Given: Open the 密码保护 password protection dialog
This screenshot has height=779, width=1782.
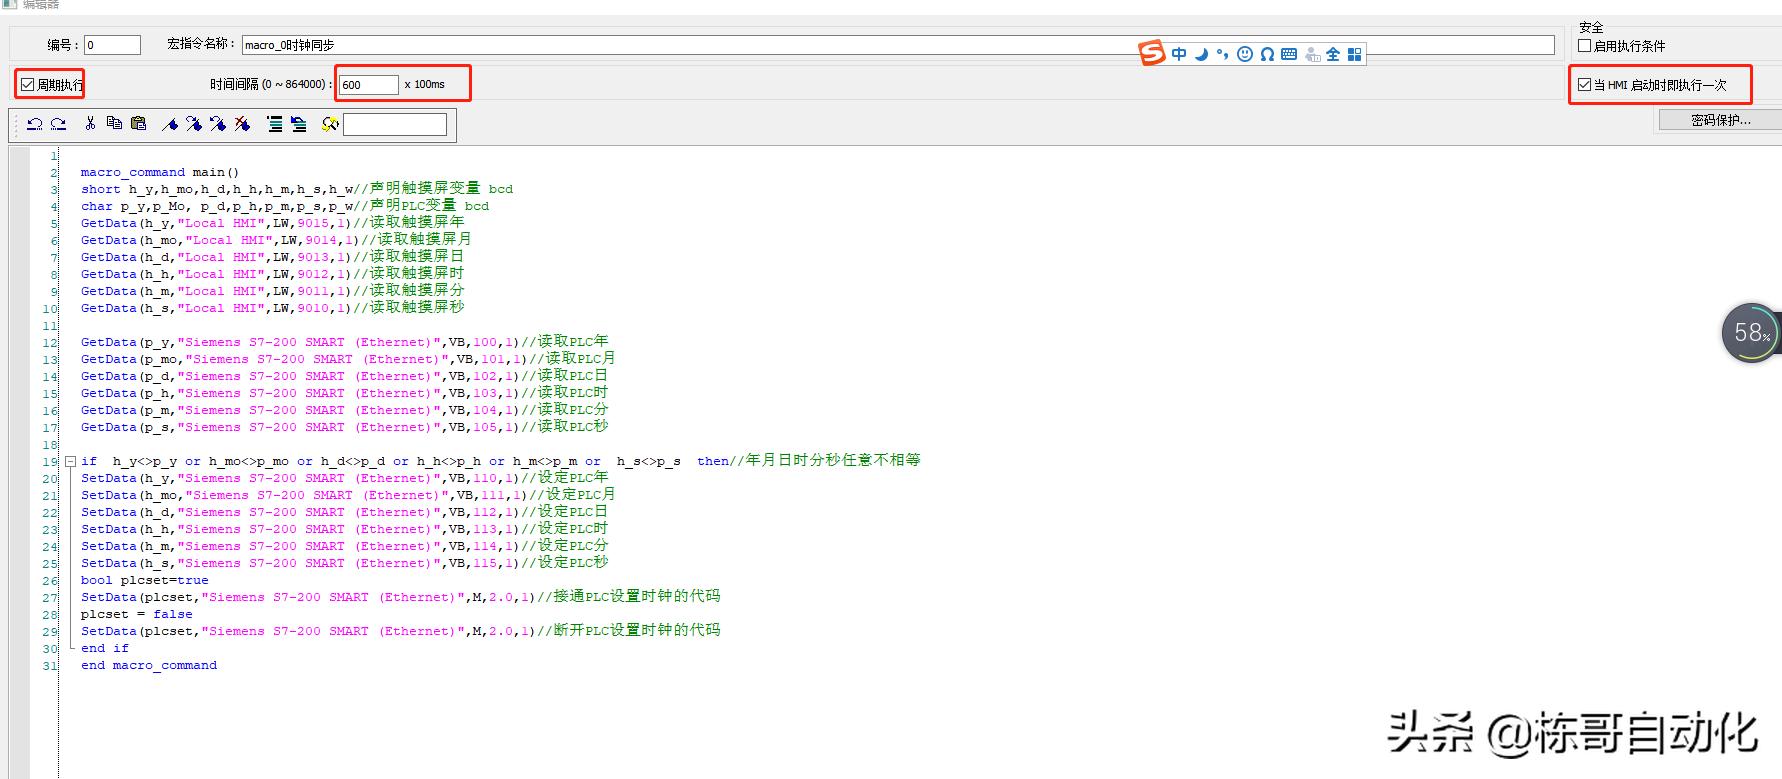Looking at the screenshot, I should pos(1720,120).
